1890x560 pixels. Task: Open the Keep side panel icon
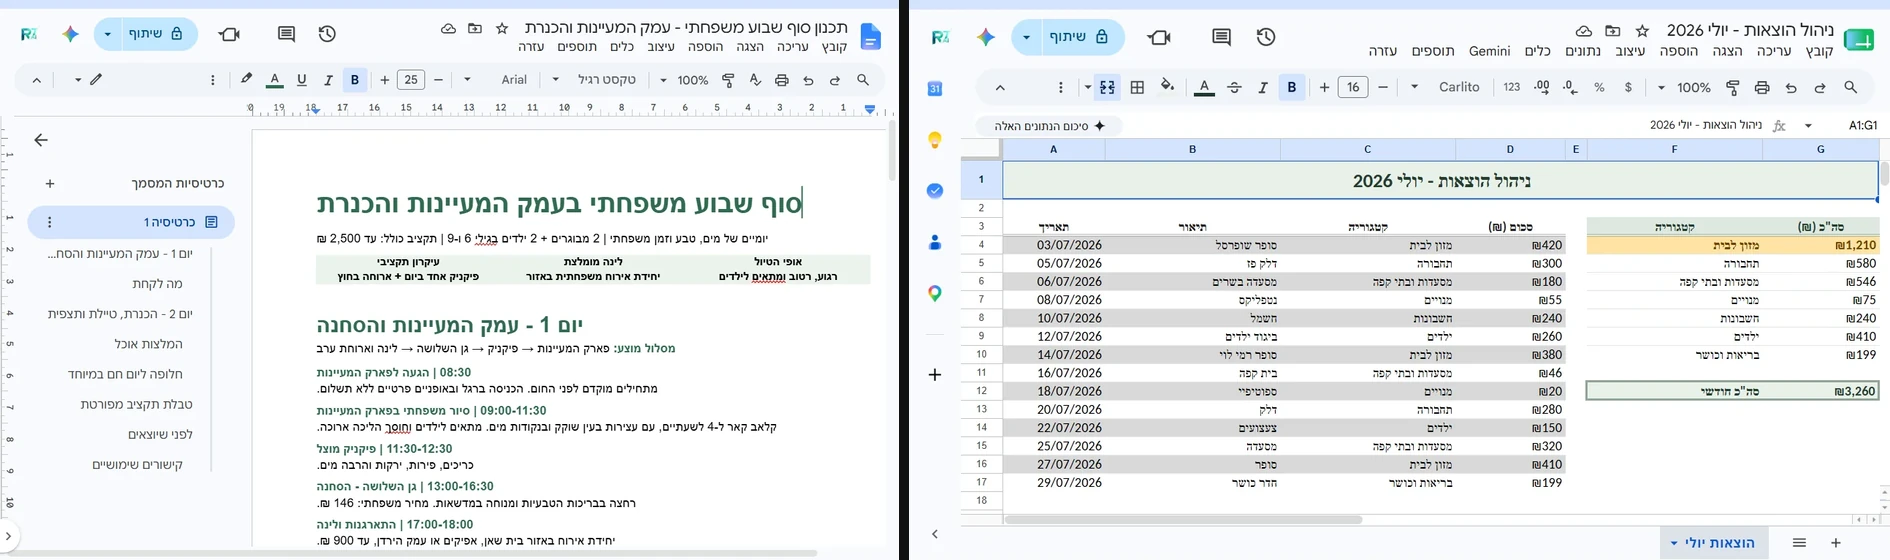point(935,140)
